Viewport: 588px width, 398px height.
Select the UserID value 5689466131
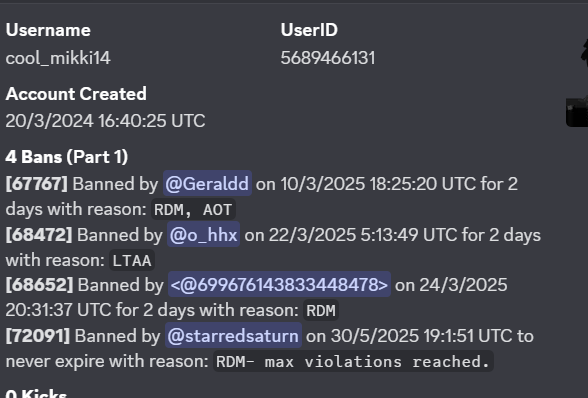(x=328, y=58)
